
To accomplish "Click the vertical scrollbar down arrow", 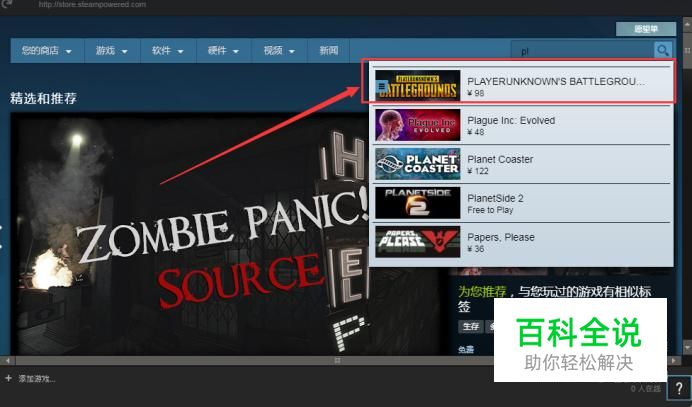I will click(687, 347).
